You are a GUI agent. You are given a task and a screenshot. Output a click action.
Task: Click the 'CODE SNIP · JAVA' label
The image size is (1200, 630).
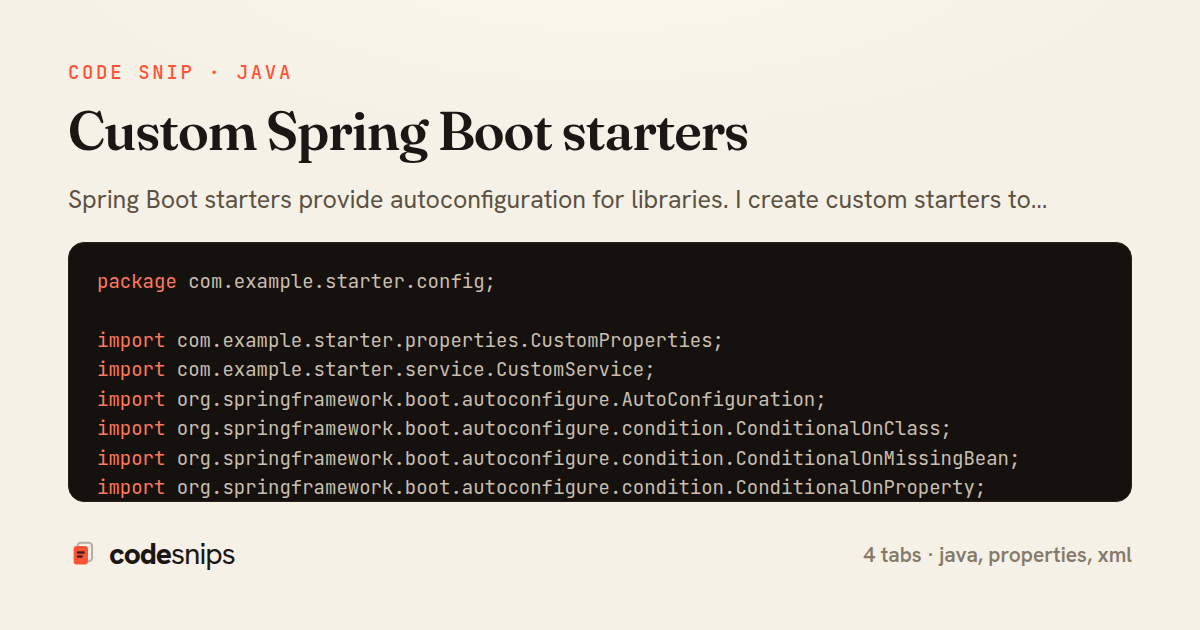tap(180, 73)
